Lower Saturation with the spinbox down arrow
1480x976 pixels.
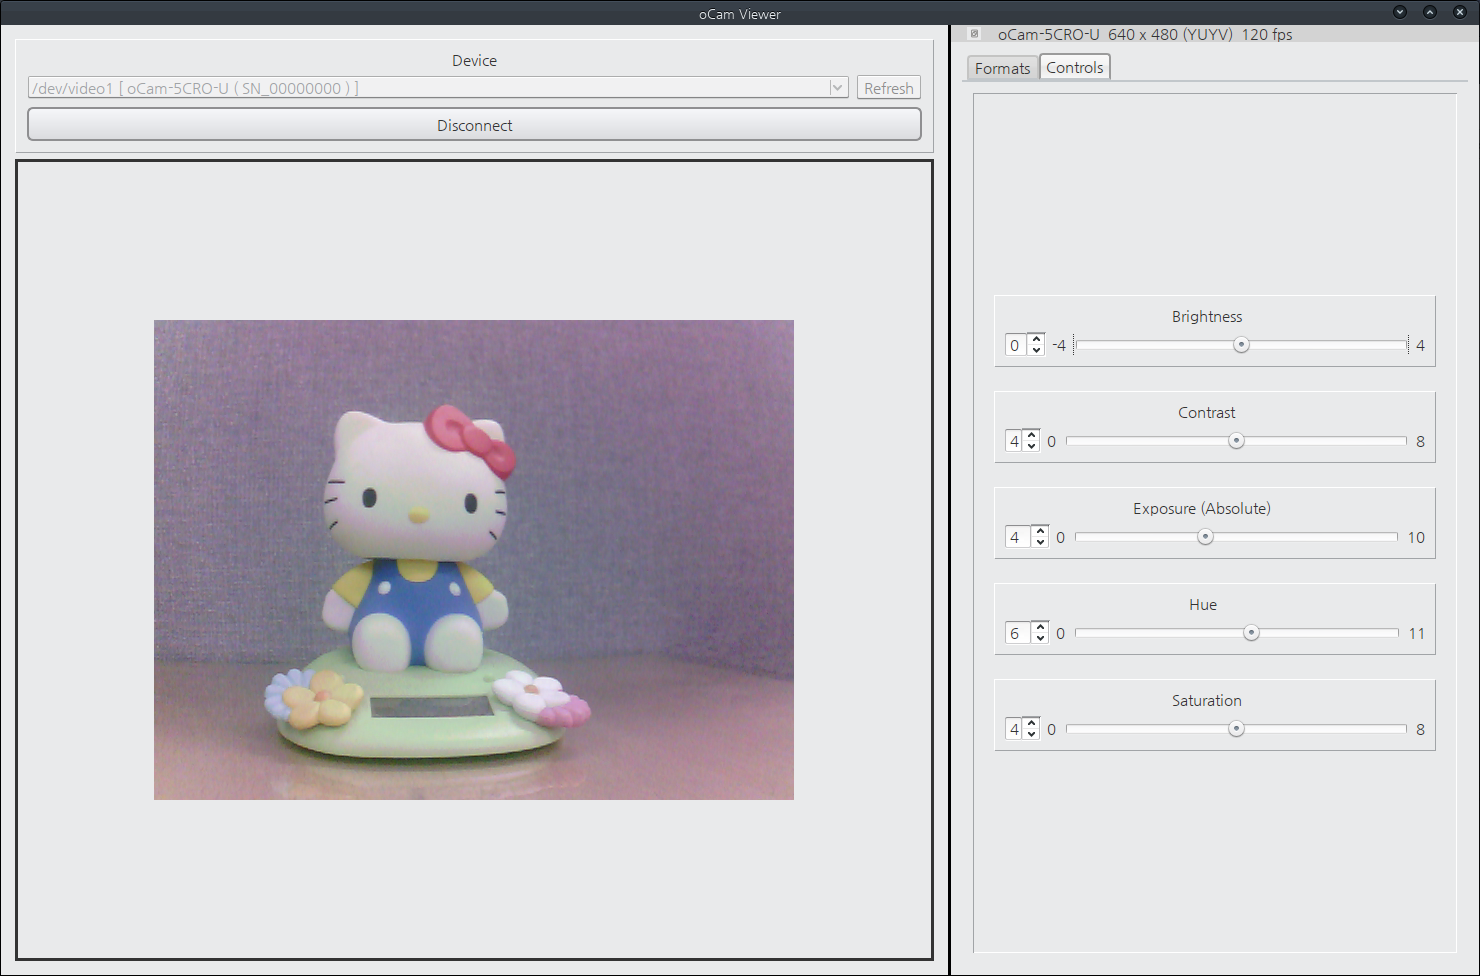[1031, 735]
